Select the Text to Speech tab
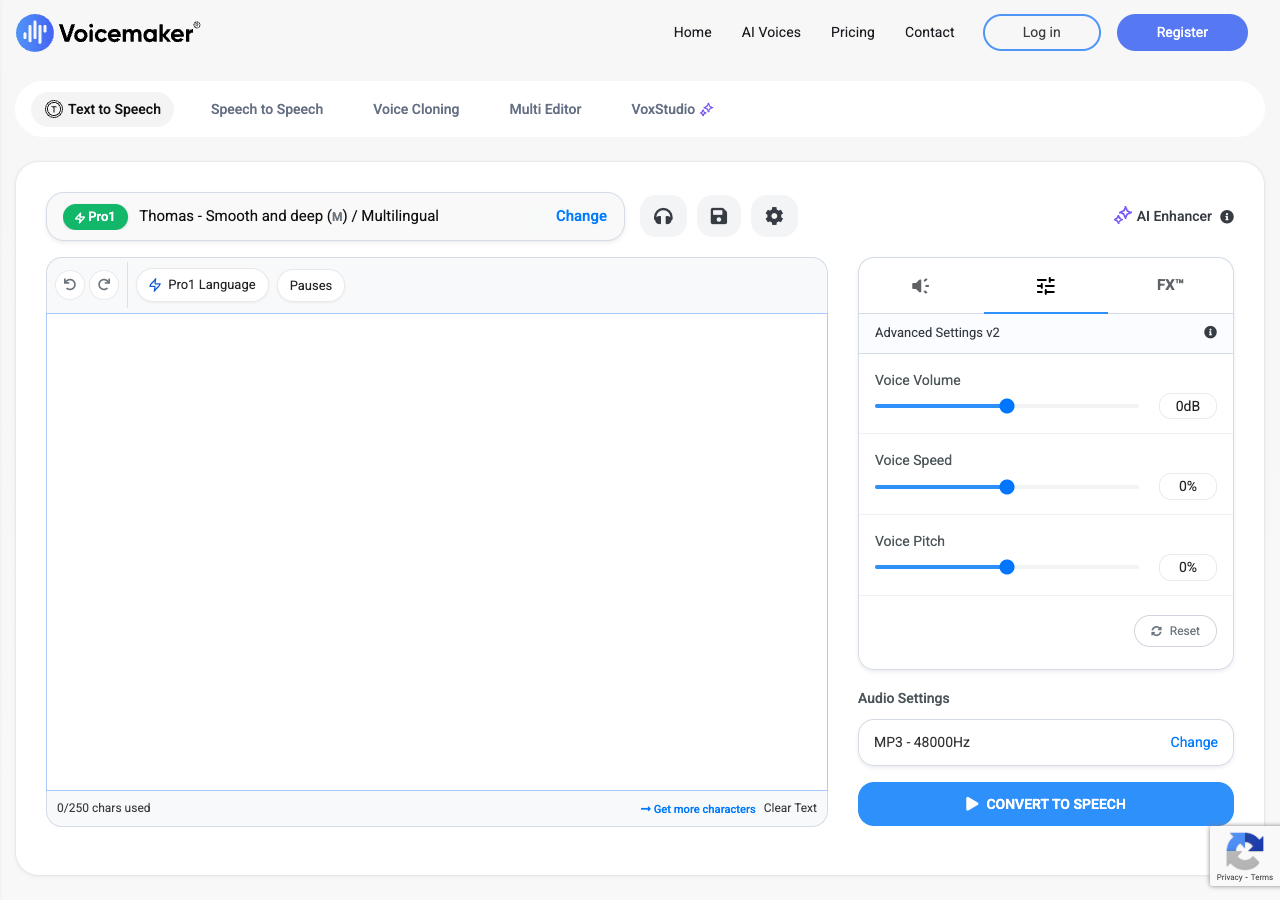Image resolution: width=1280 pixels, height=900 pixels. 103,109
